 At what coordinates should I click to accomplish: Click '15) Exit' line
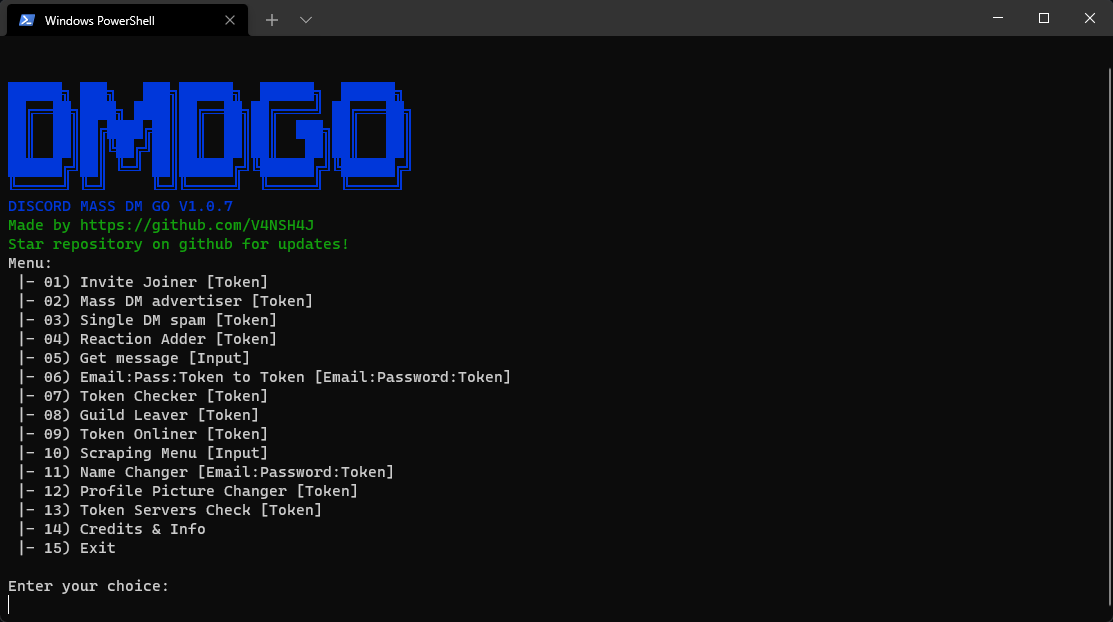tap(67, 548)
